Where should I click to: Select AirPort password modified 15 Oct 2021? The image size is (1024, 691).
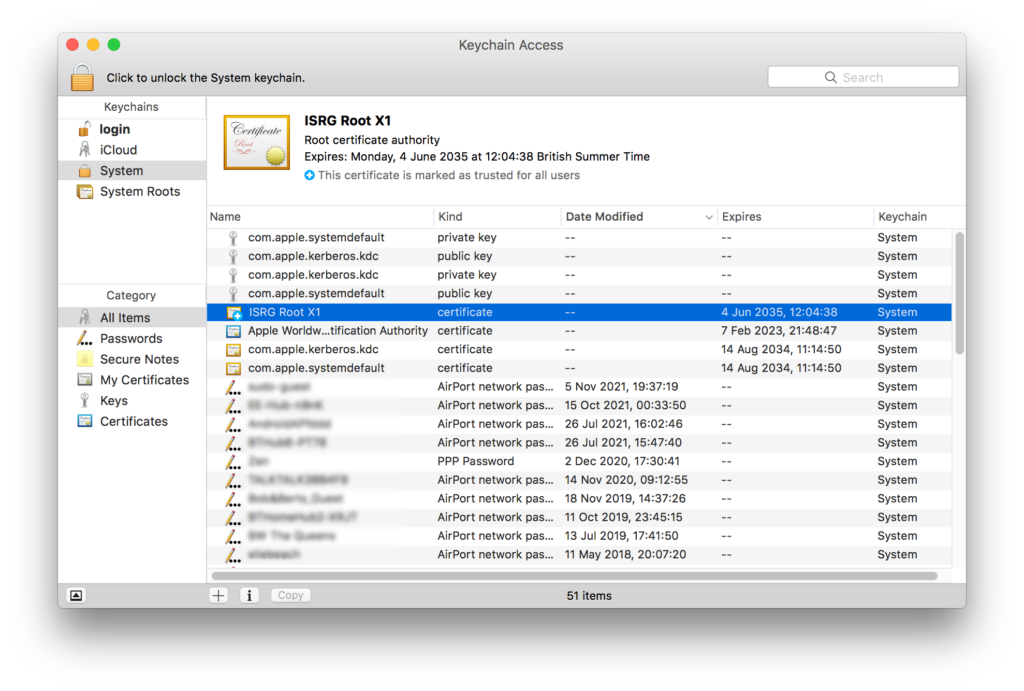[579, 405]
